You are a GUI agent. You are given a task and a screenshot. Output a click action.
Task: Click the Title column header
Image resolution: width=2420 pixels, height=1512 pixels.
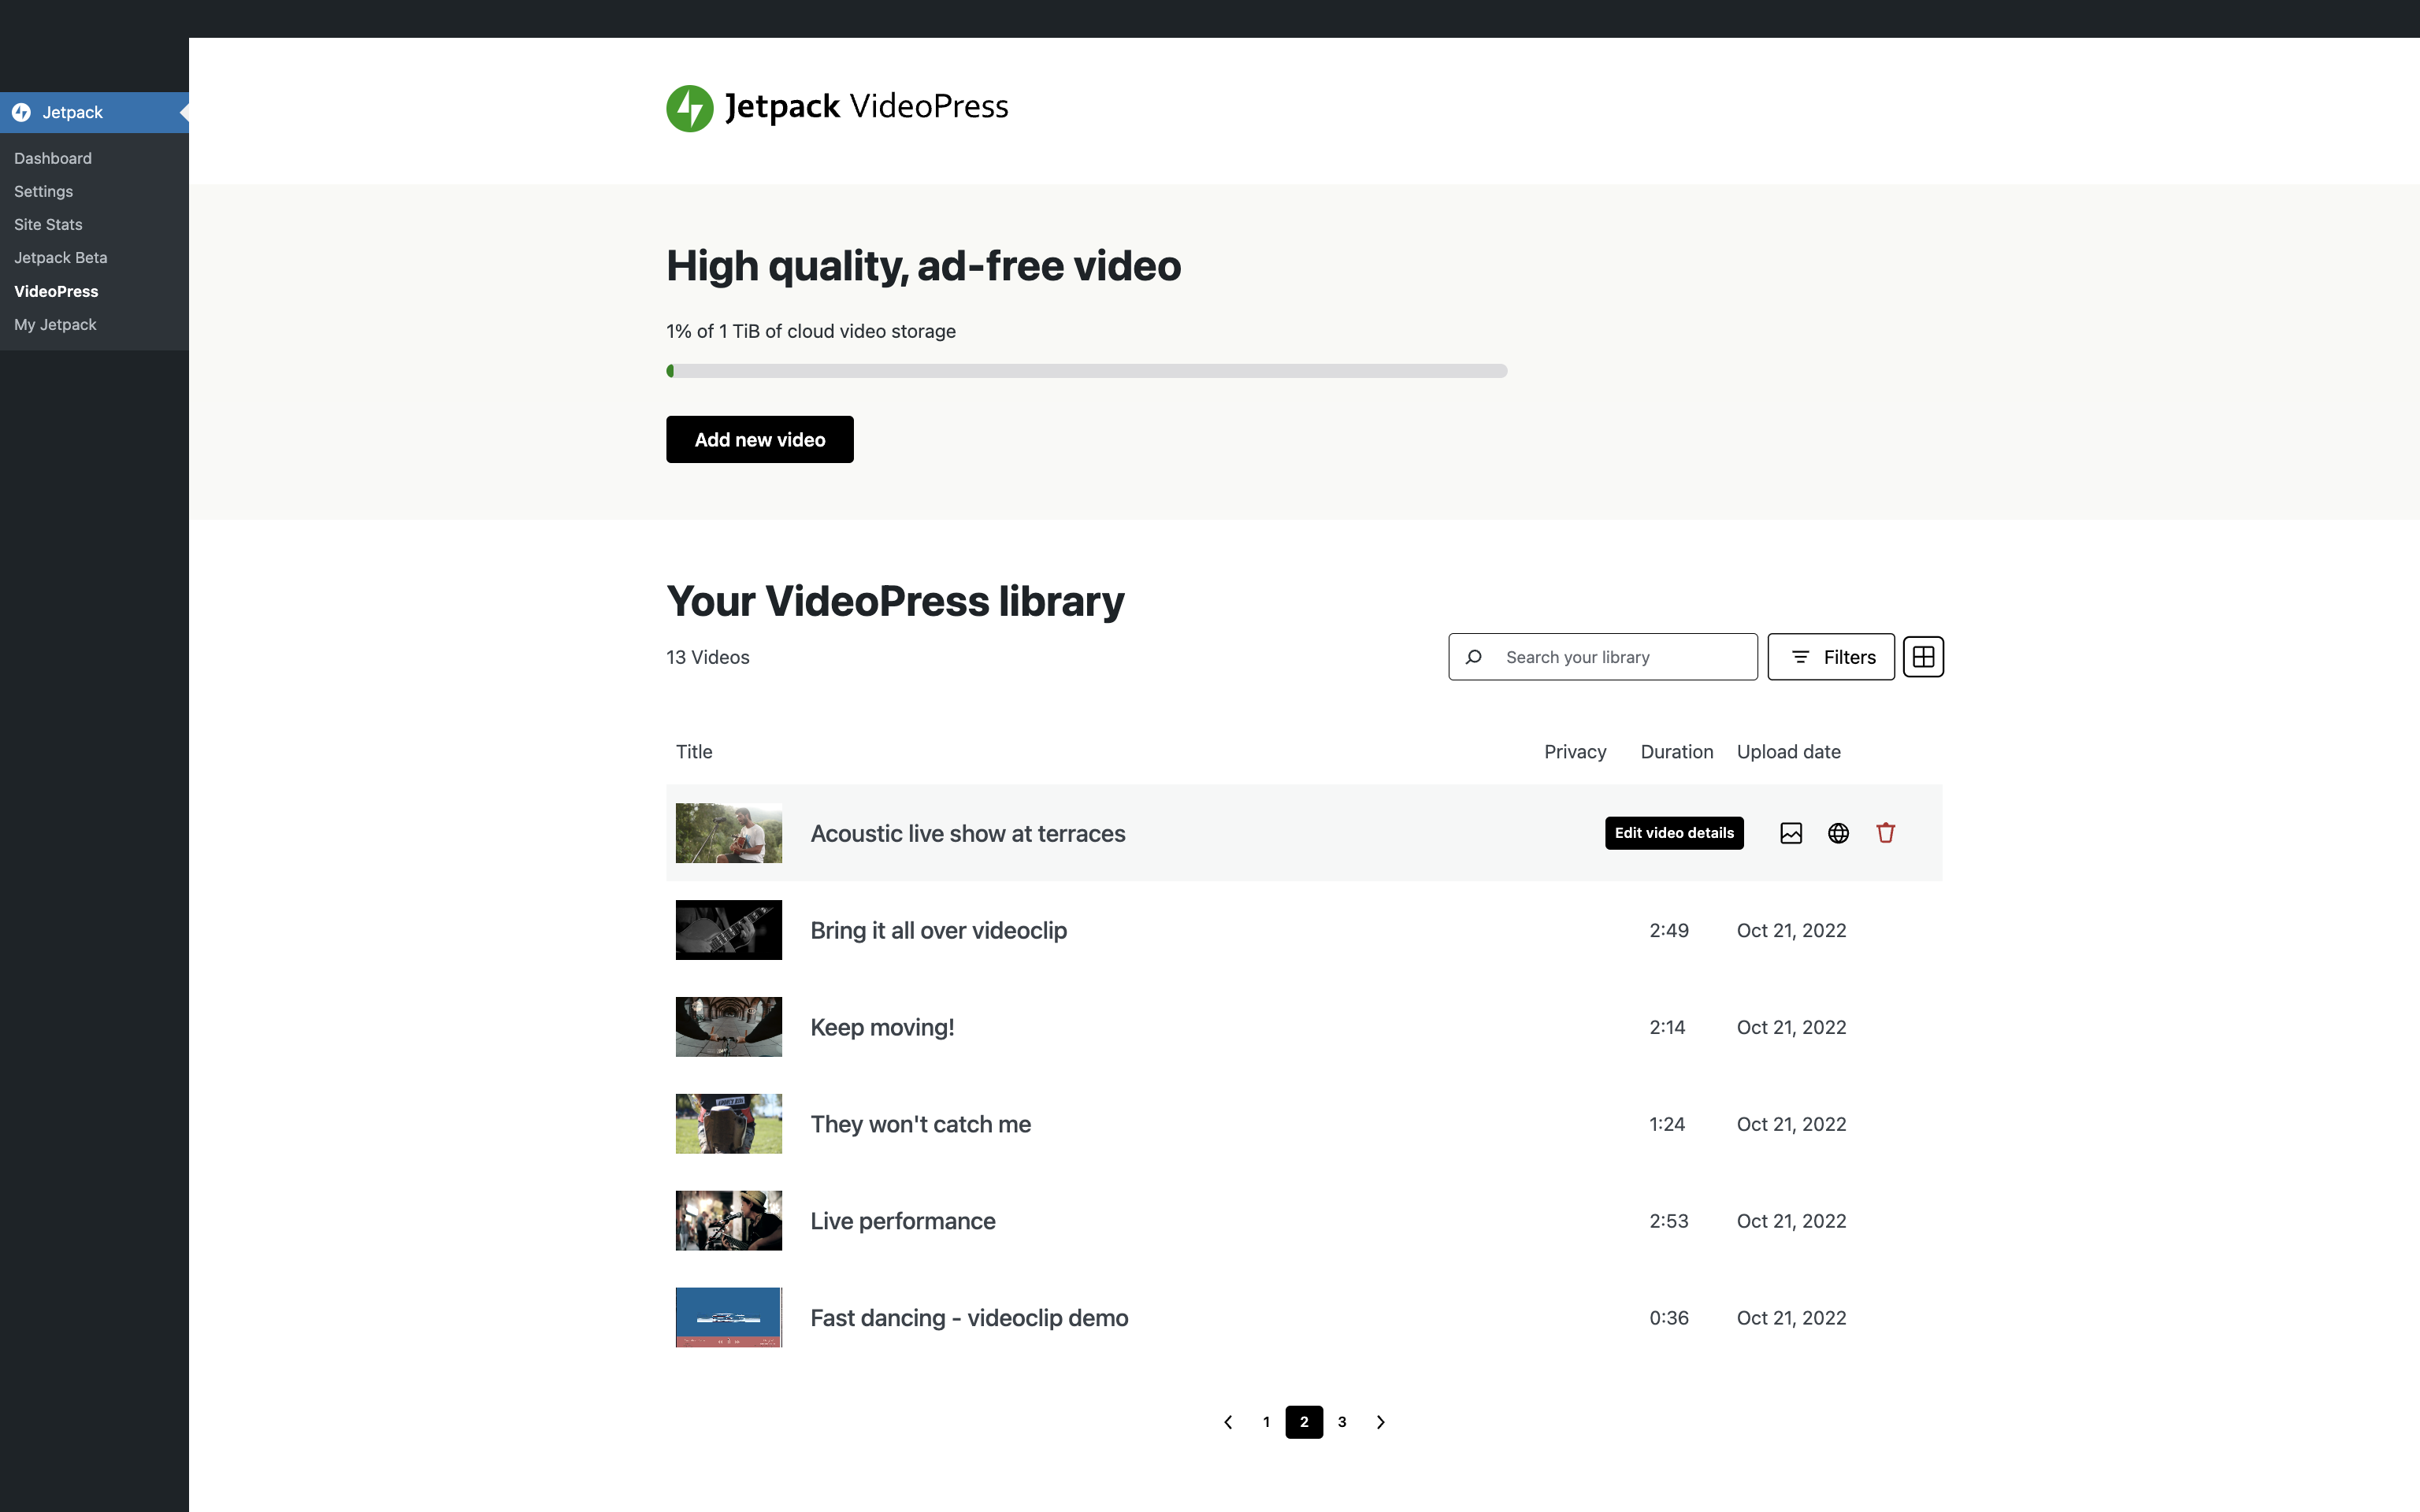pos(694,752)
